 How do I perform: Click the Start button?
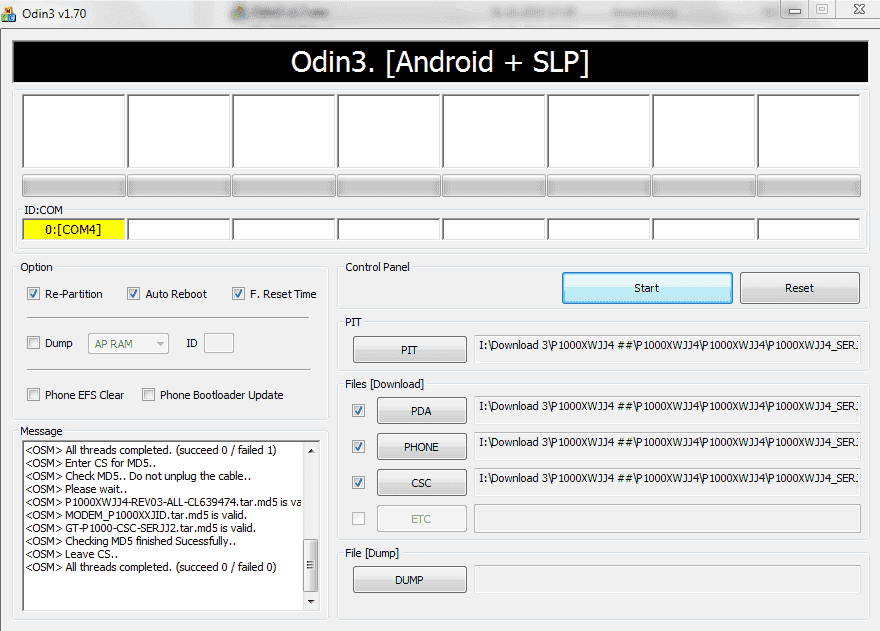pos(647,288)
